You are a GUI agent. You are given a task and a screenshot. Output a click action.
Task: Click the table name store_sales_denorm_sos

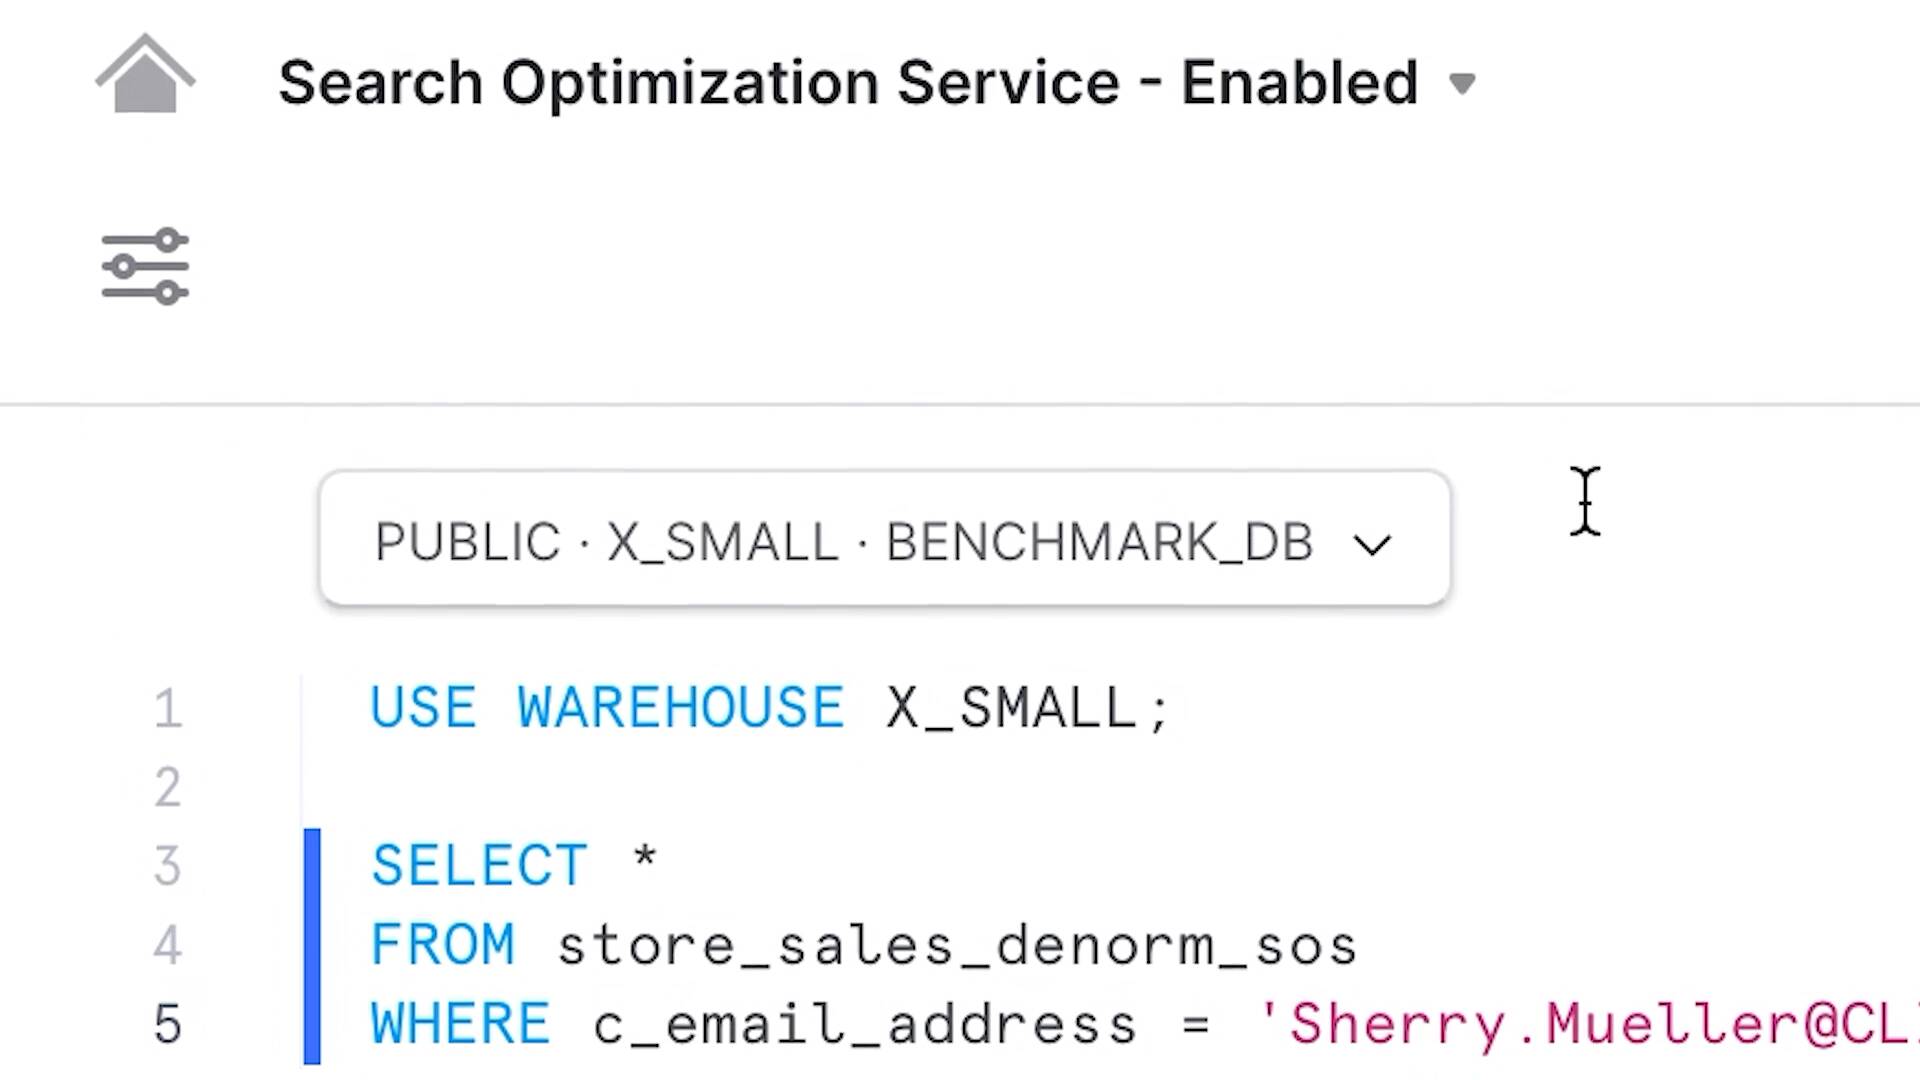pos(956,946)
